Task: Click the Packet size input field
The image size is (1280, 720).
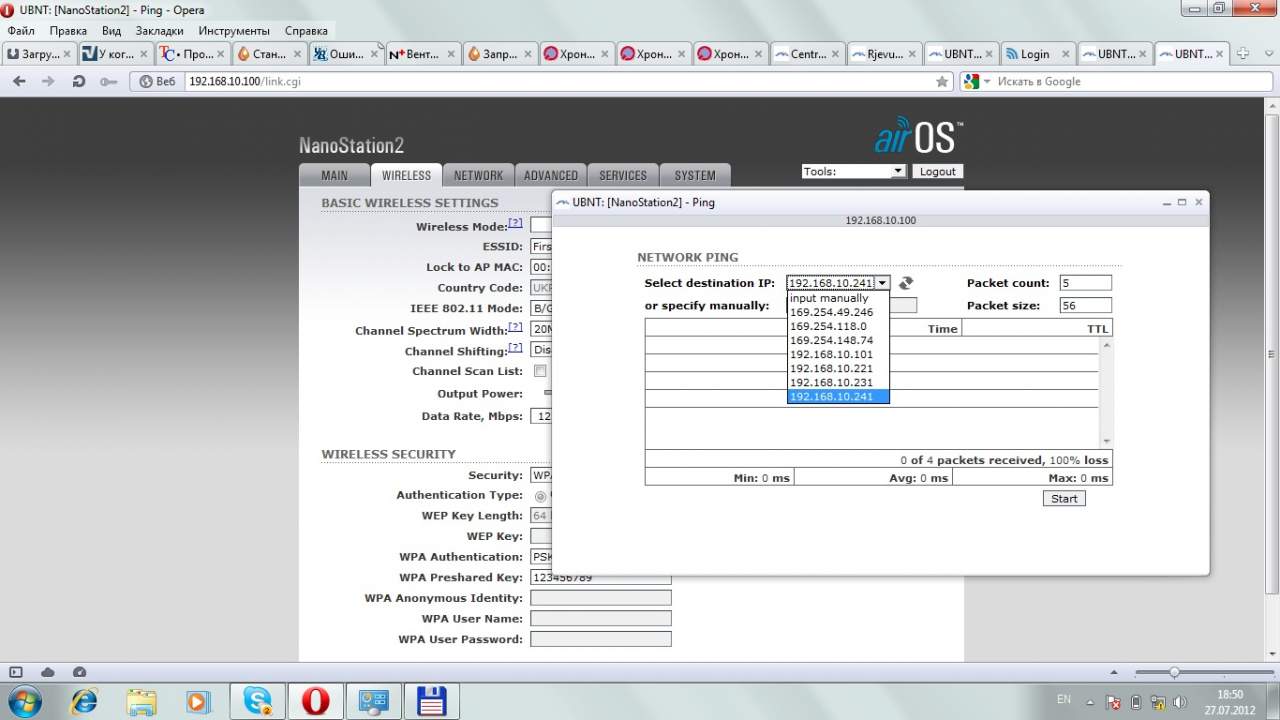Action: pos(1086,305)
